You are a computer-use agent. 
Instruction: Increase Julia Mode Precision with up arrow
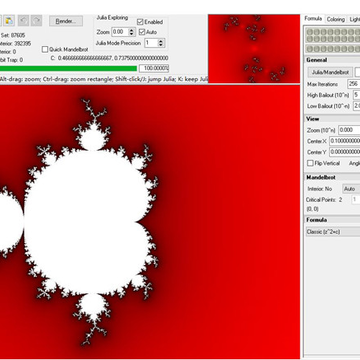click(161, 41)
